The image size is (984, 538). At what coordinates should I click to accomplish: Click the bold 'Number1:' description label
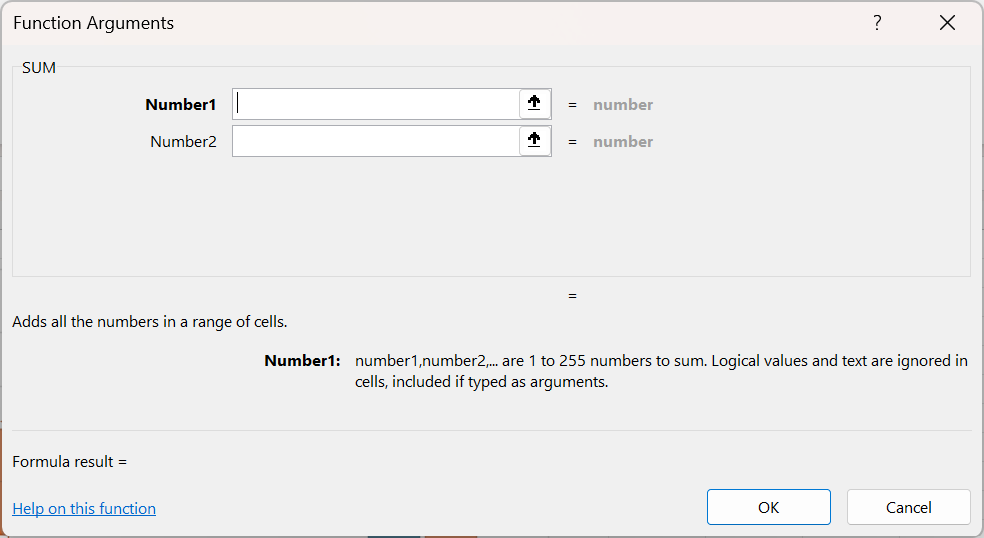point(302,361)
